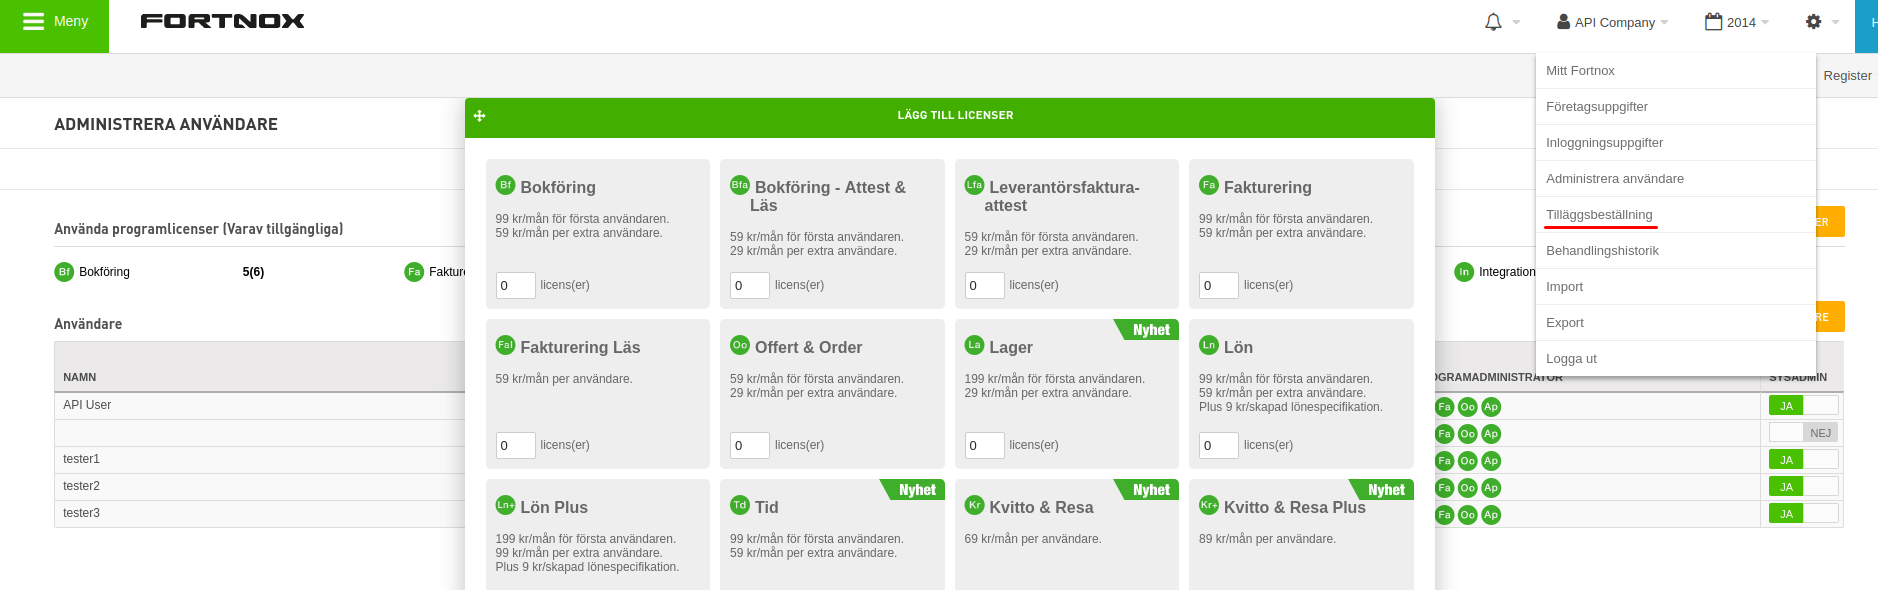Viewport: 1878px width, 590px height.
Task: Expand the 2014 fiscal year dropdown
Action: click(x=1737, y=22)
